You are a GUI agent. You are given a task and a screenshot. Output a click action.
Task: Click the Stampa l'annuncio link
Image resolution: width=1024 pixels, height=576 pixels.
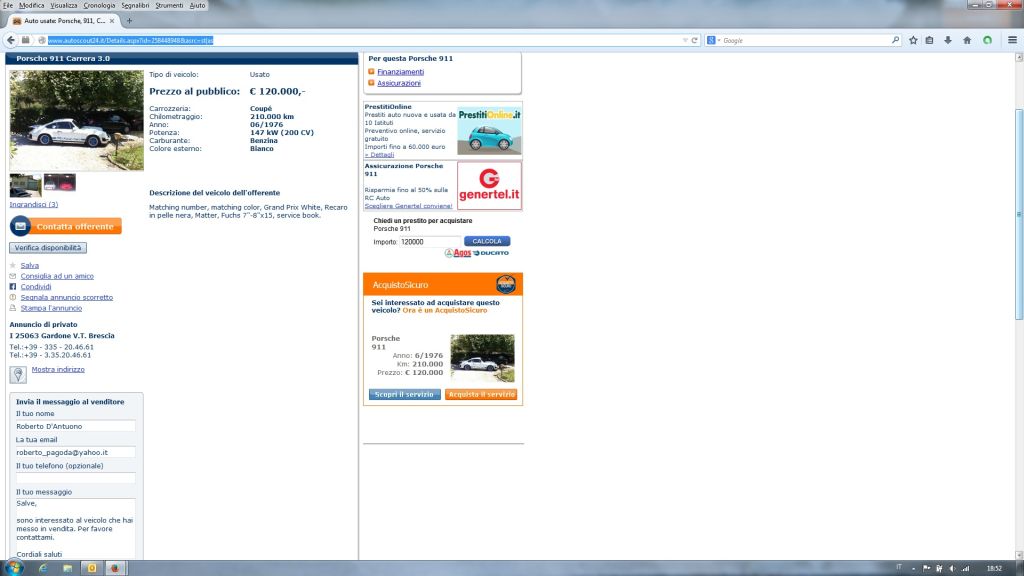pos(51,308)
